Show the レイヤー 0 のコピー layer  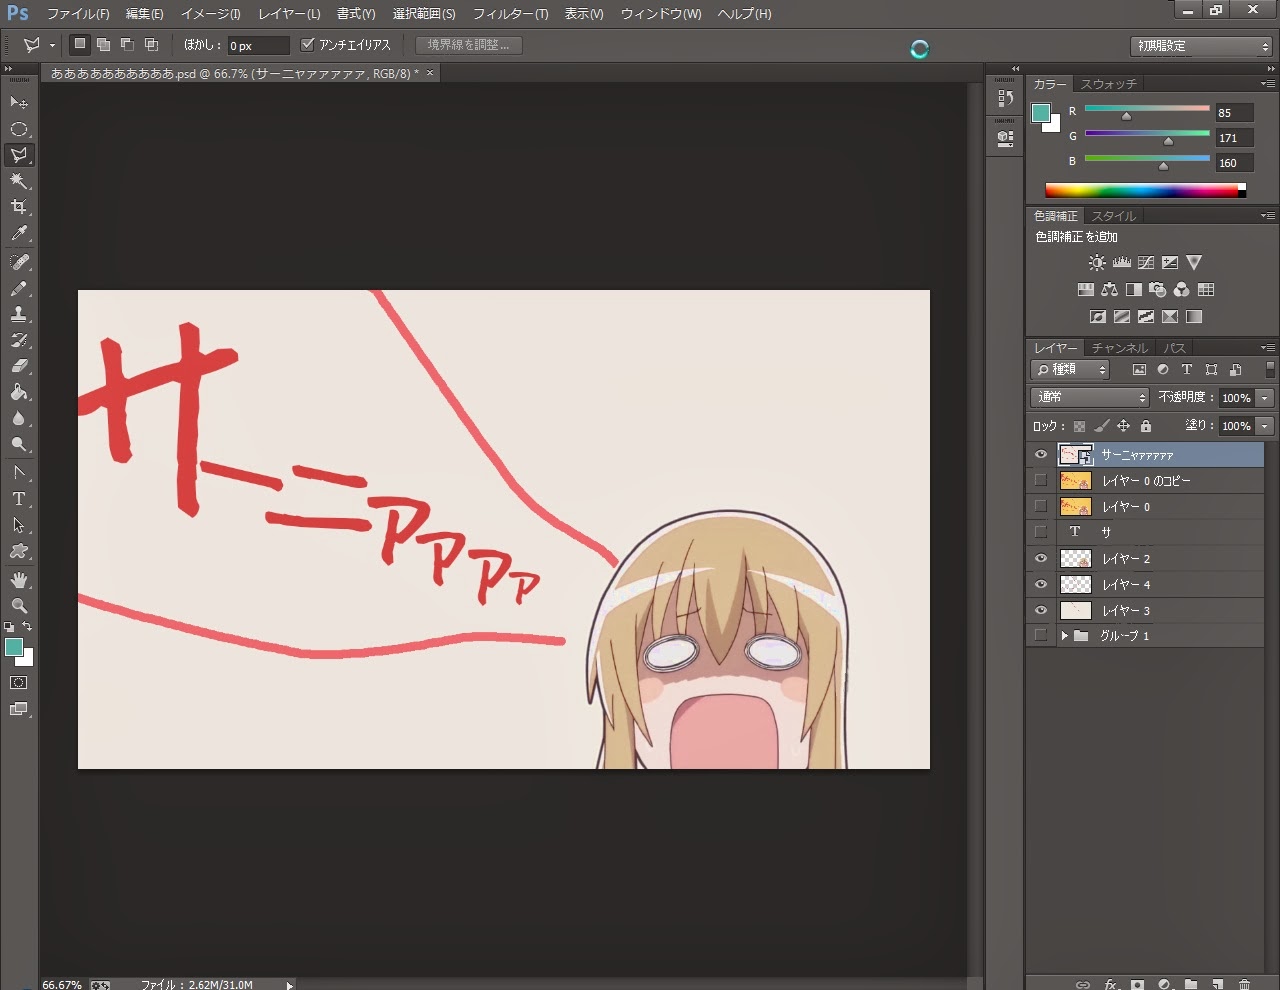(x=1041, y=480)
